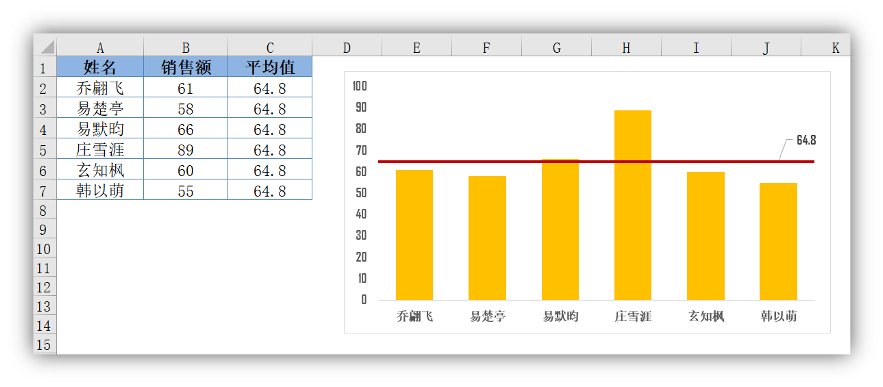Select 韩以萌 bar in the chart
Viewport: 883px width, 387px height.
pos(778,241)
